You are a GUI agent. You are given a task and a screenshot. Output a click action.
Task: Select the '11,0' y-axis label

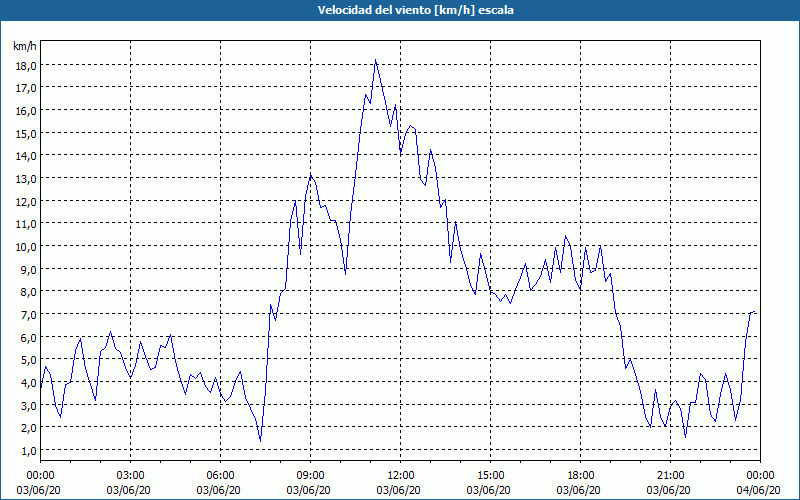tap(27, 223)
